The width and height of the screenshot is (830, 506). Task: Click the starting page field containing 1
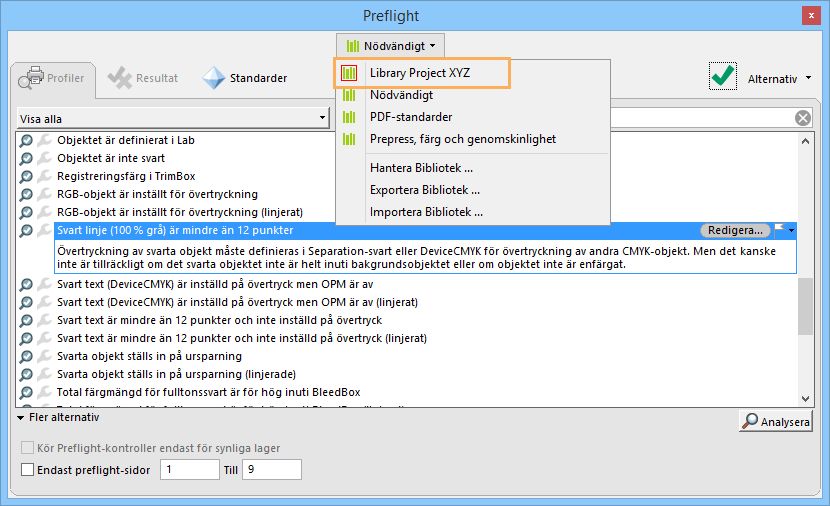pyautogui.click(x=190, y=469)
